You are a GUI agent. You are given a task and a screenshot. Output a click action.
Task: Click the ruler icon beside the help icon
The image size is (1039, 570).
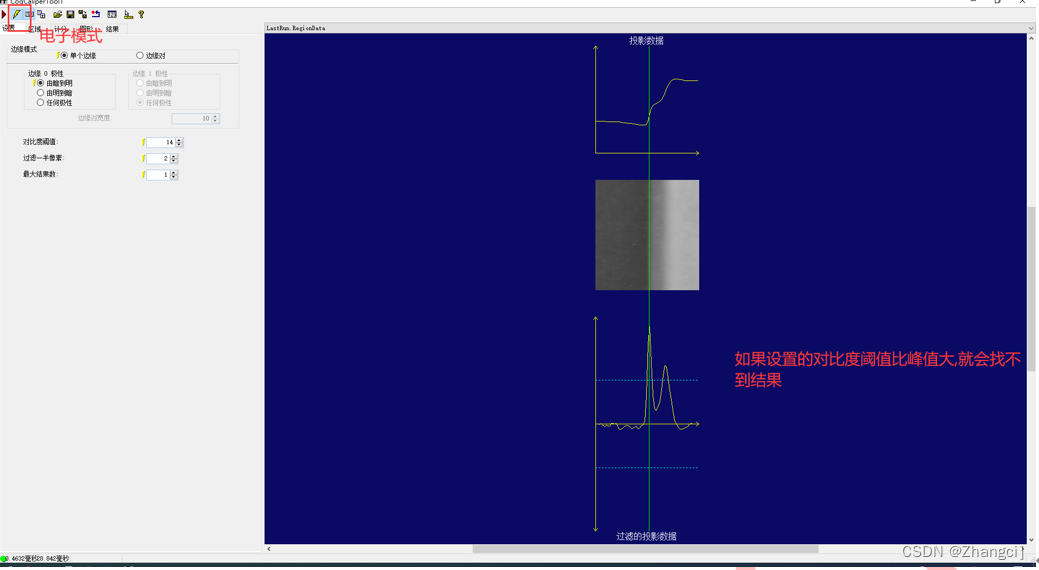coord(129,15)
